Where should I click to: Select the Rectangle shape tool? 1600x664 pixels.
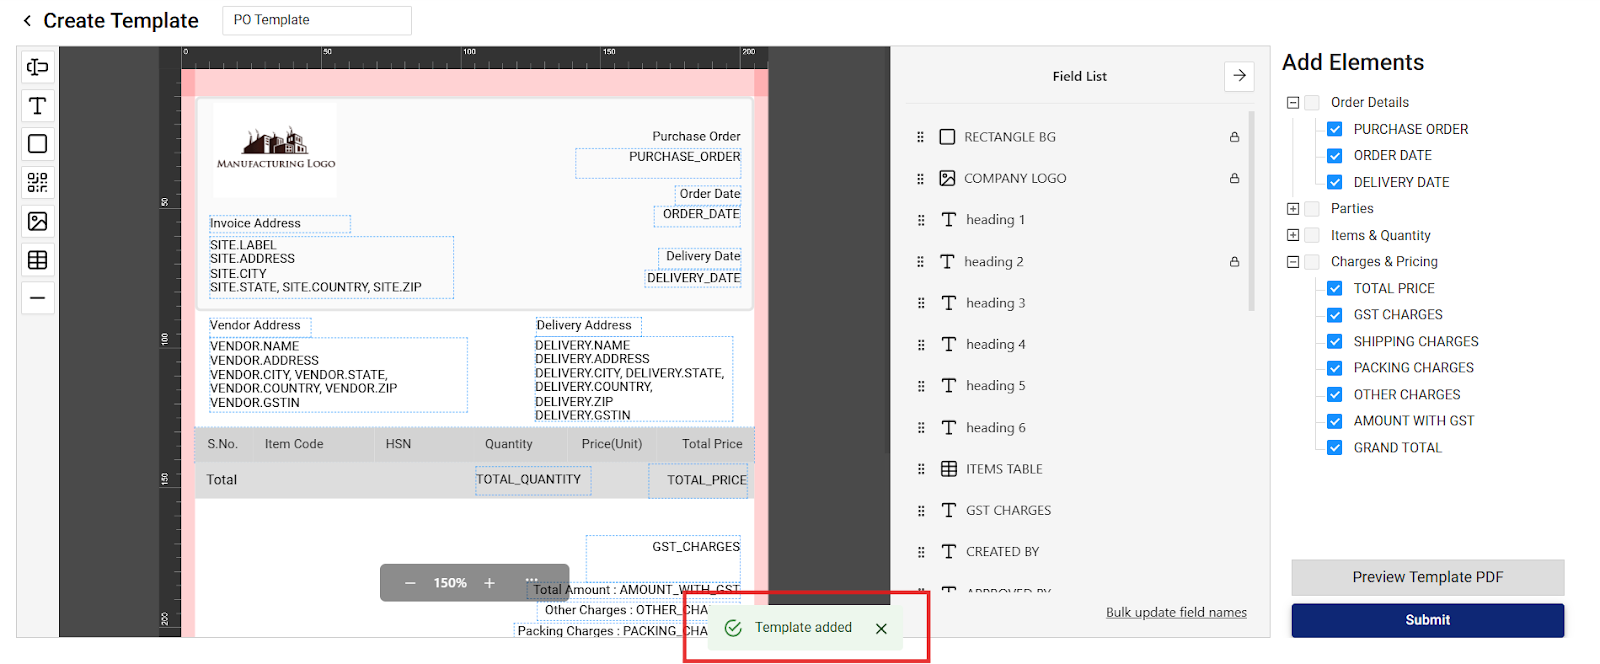[x=38, y=144]
